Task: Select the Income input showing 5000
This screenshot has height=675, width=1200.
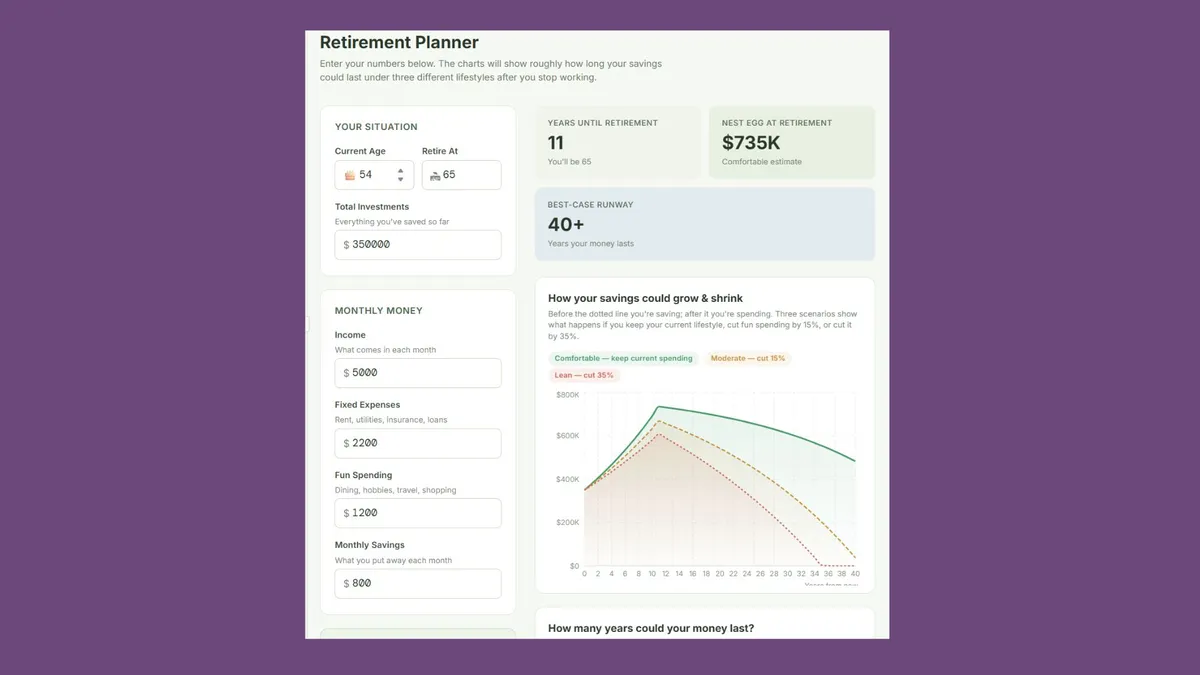Action: [418, 373]
